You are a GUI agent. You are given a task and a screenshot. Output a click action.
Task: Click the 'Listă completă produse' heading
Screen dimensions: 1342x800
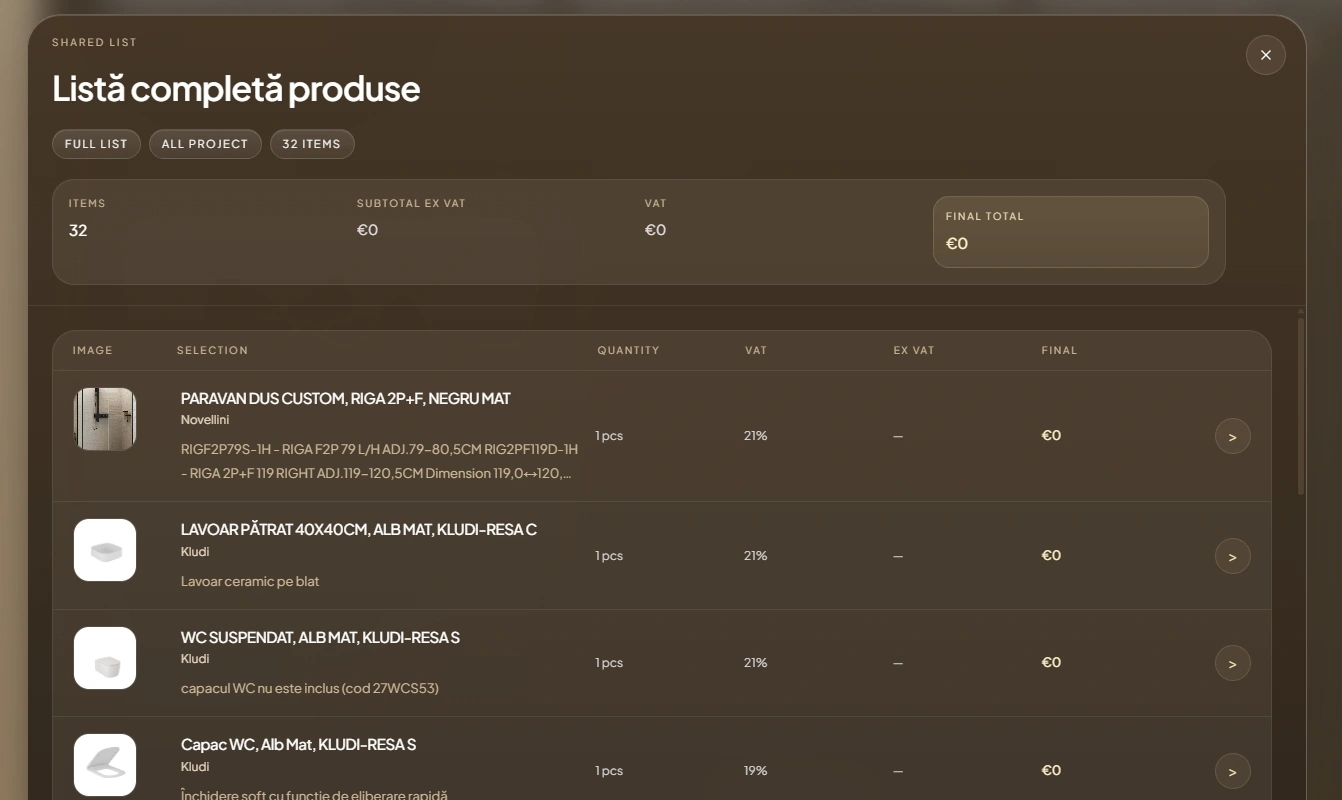click(x=236, y=89)
